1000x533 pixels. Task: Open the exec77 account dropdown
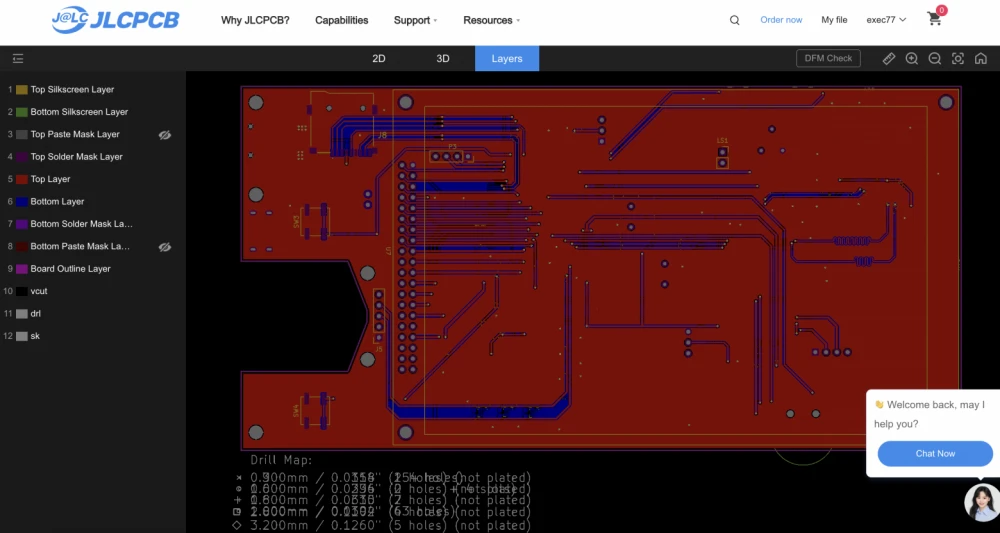[x=886, y=20]
